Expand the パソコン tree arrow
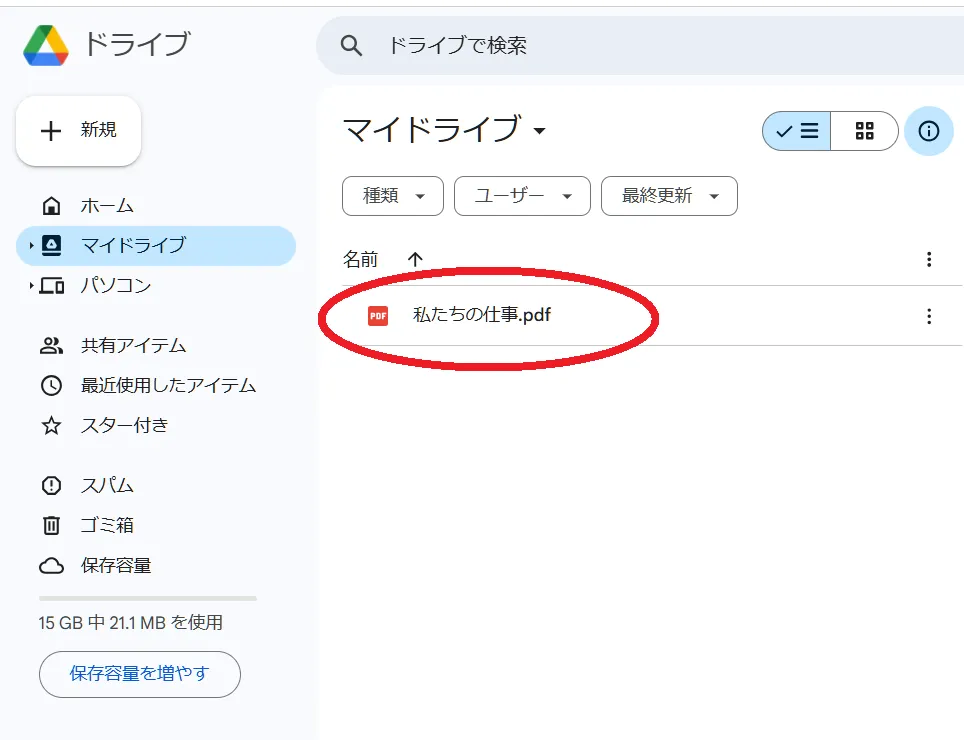The width and height of the screenshot is (964, 740). (x=31, y=286)
